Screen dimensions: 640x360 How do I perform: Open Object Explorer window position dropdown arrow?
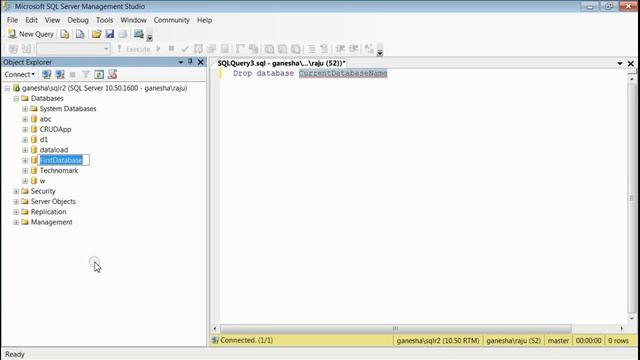click(x=180, y=62)
